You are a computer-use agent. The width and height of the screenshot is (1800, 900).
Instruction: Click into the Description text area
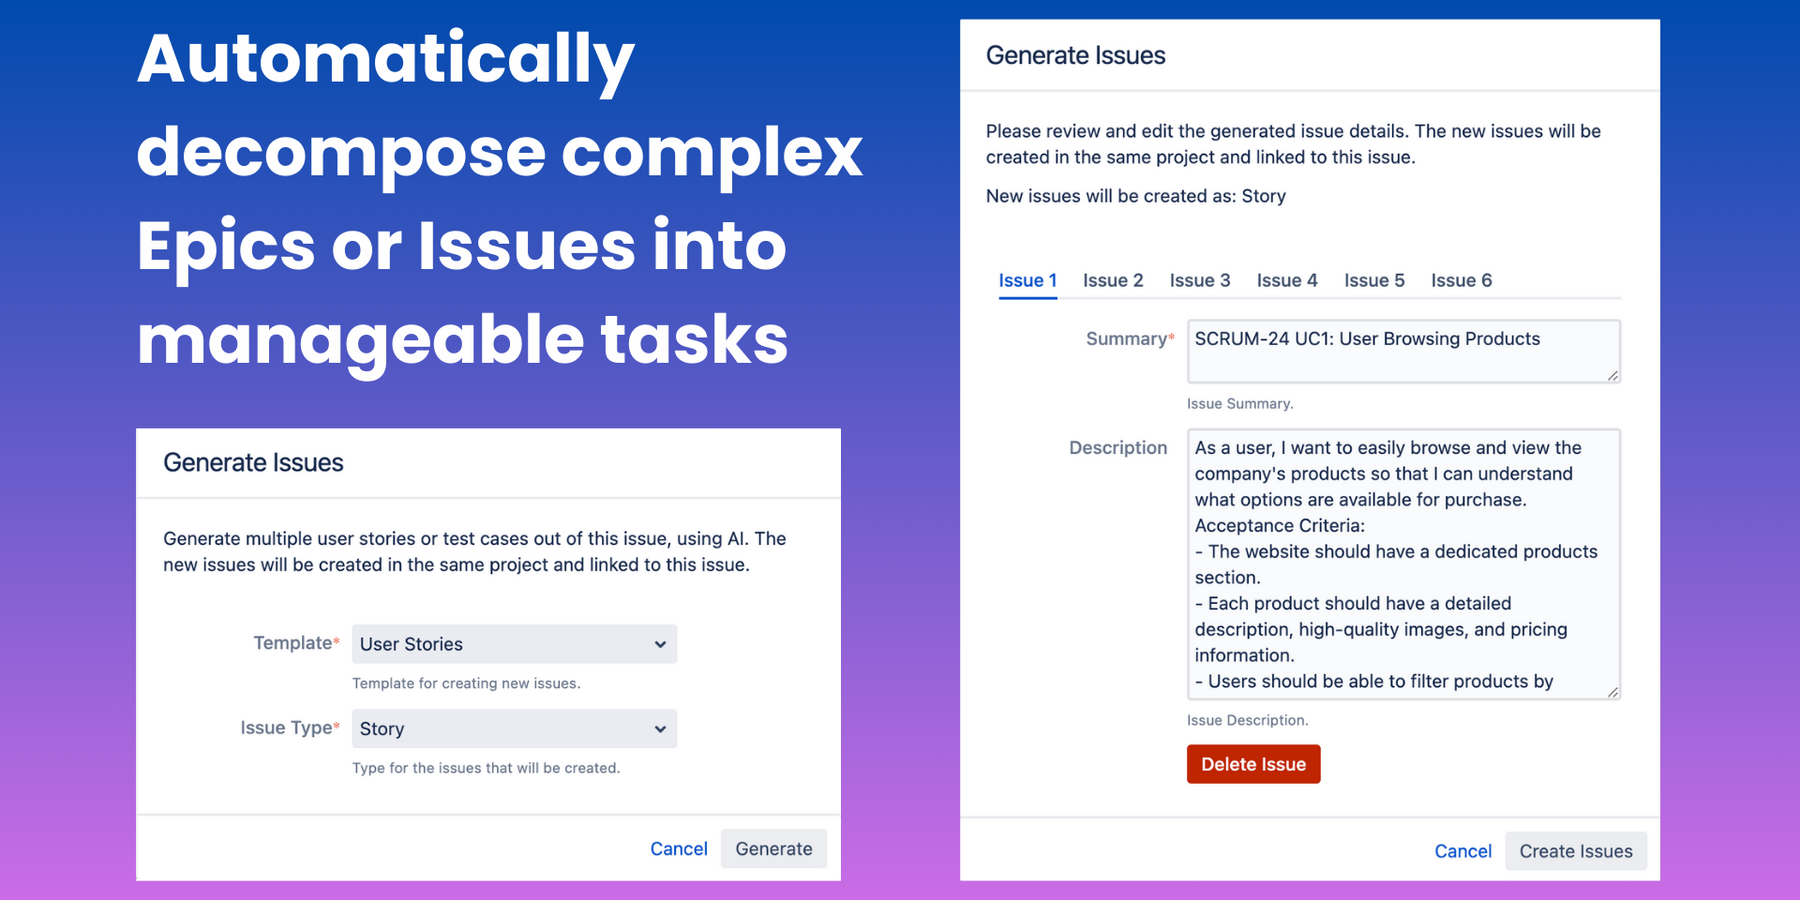click(1404, 564)
